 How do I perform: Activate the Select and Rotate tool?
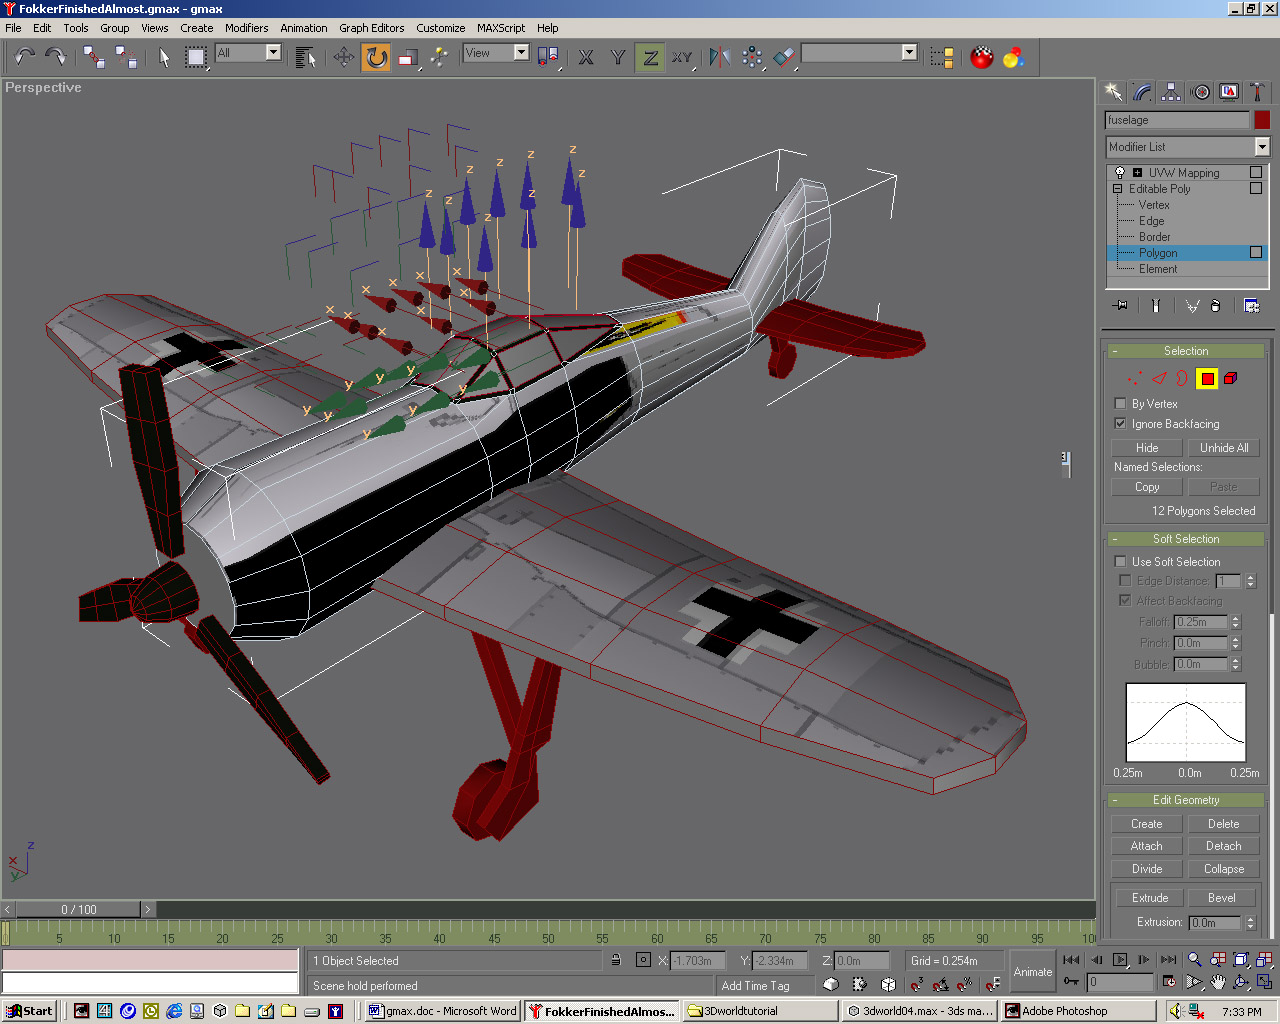coord(376,57)
